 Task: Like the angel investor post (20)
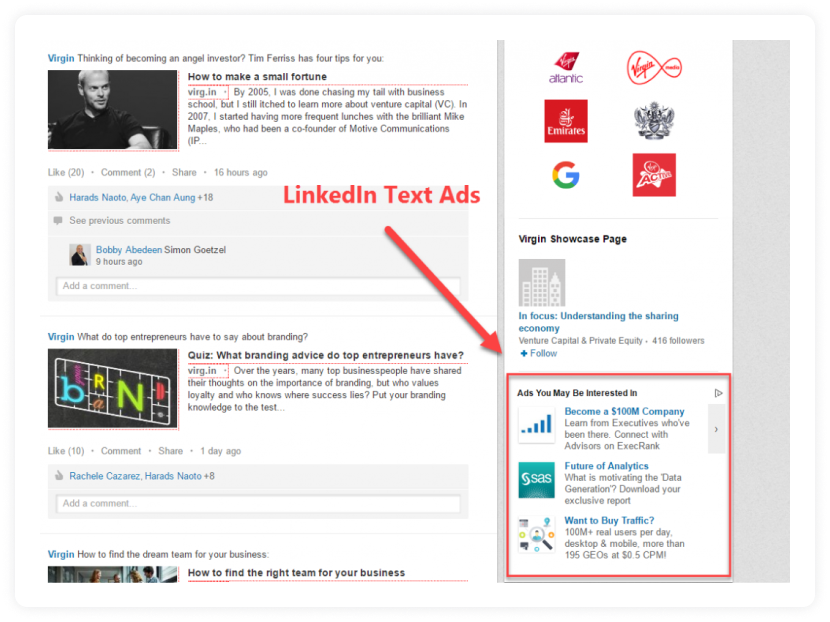click(x=66, y=173)
